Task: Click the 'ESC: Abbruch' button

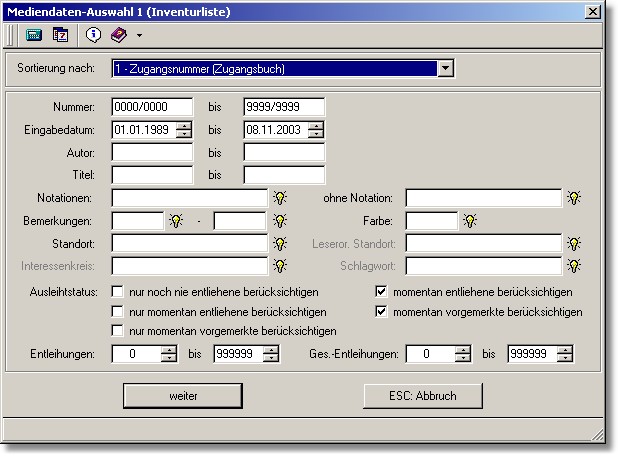Action: tap(423, 396)
